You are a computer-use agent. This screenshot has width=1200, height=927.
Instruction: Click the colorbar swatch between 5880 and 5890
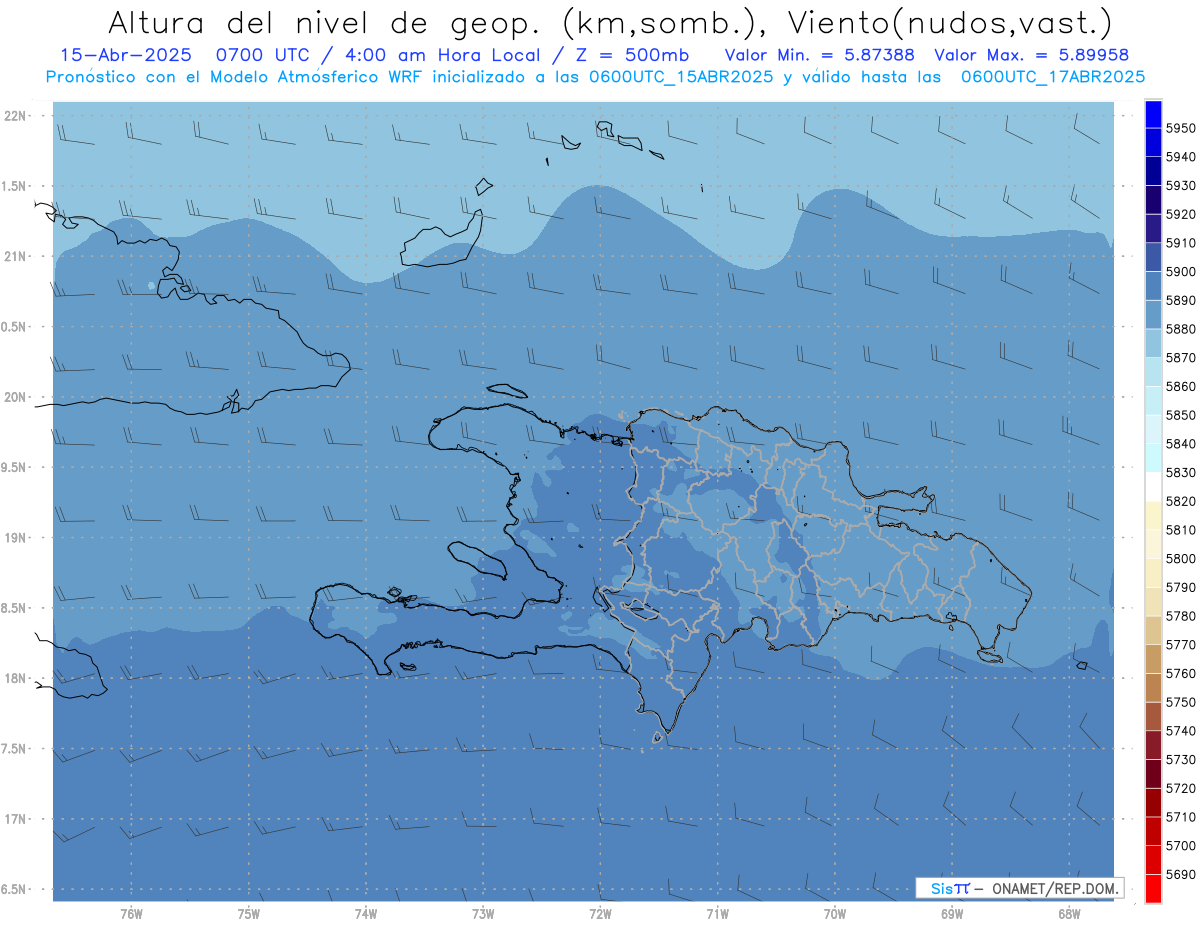pos(1153,314)
